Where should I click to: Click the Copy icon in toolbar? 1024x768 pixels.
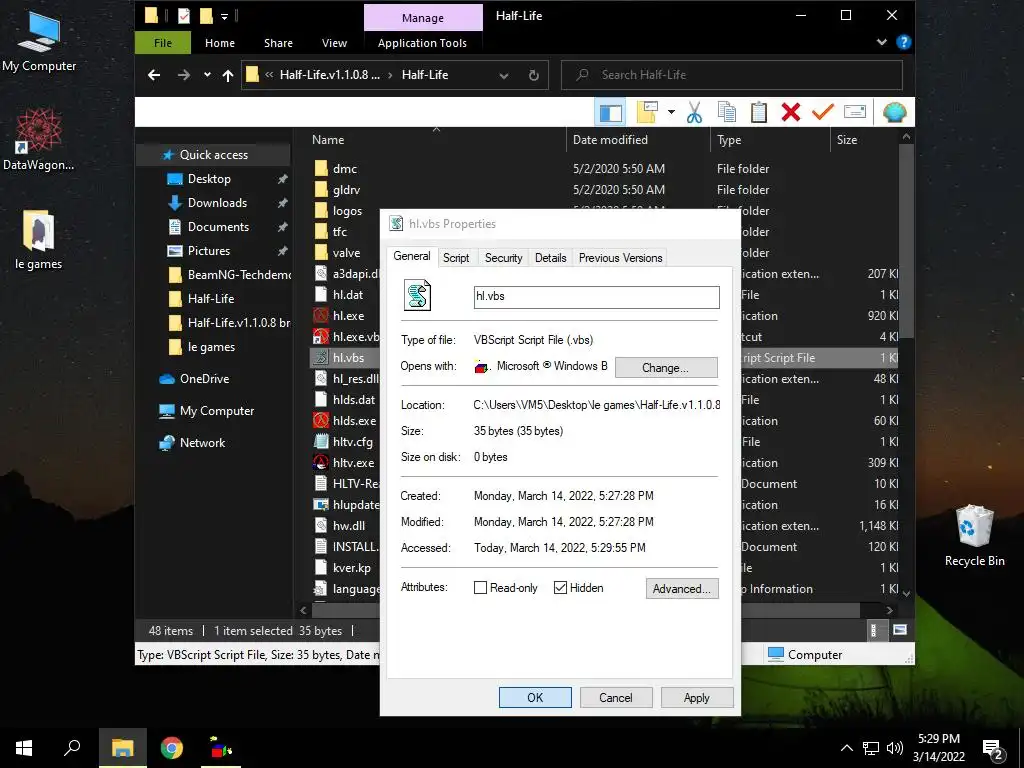tap(726, 112)
